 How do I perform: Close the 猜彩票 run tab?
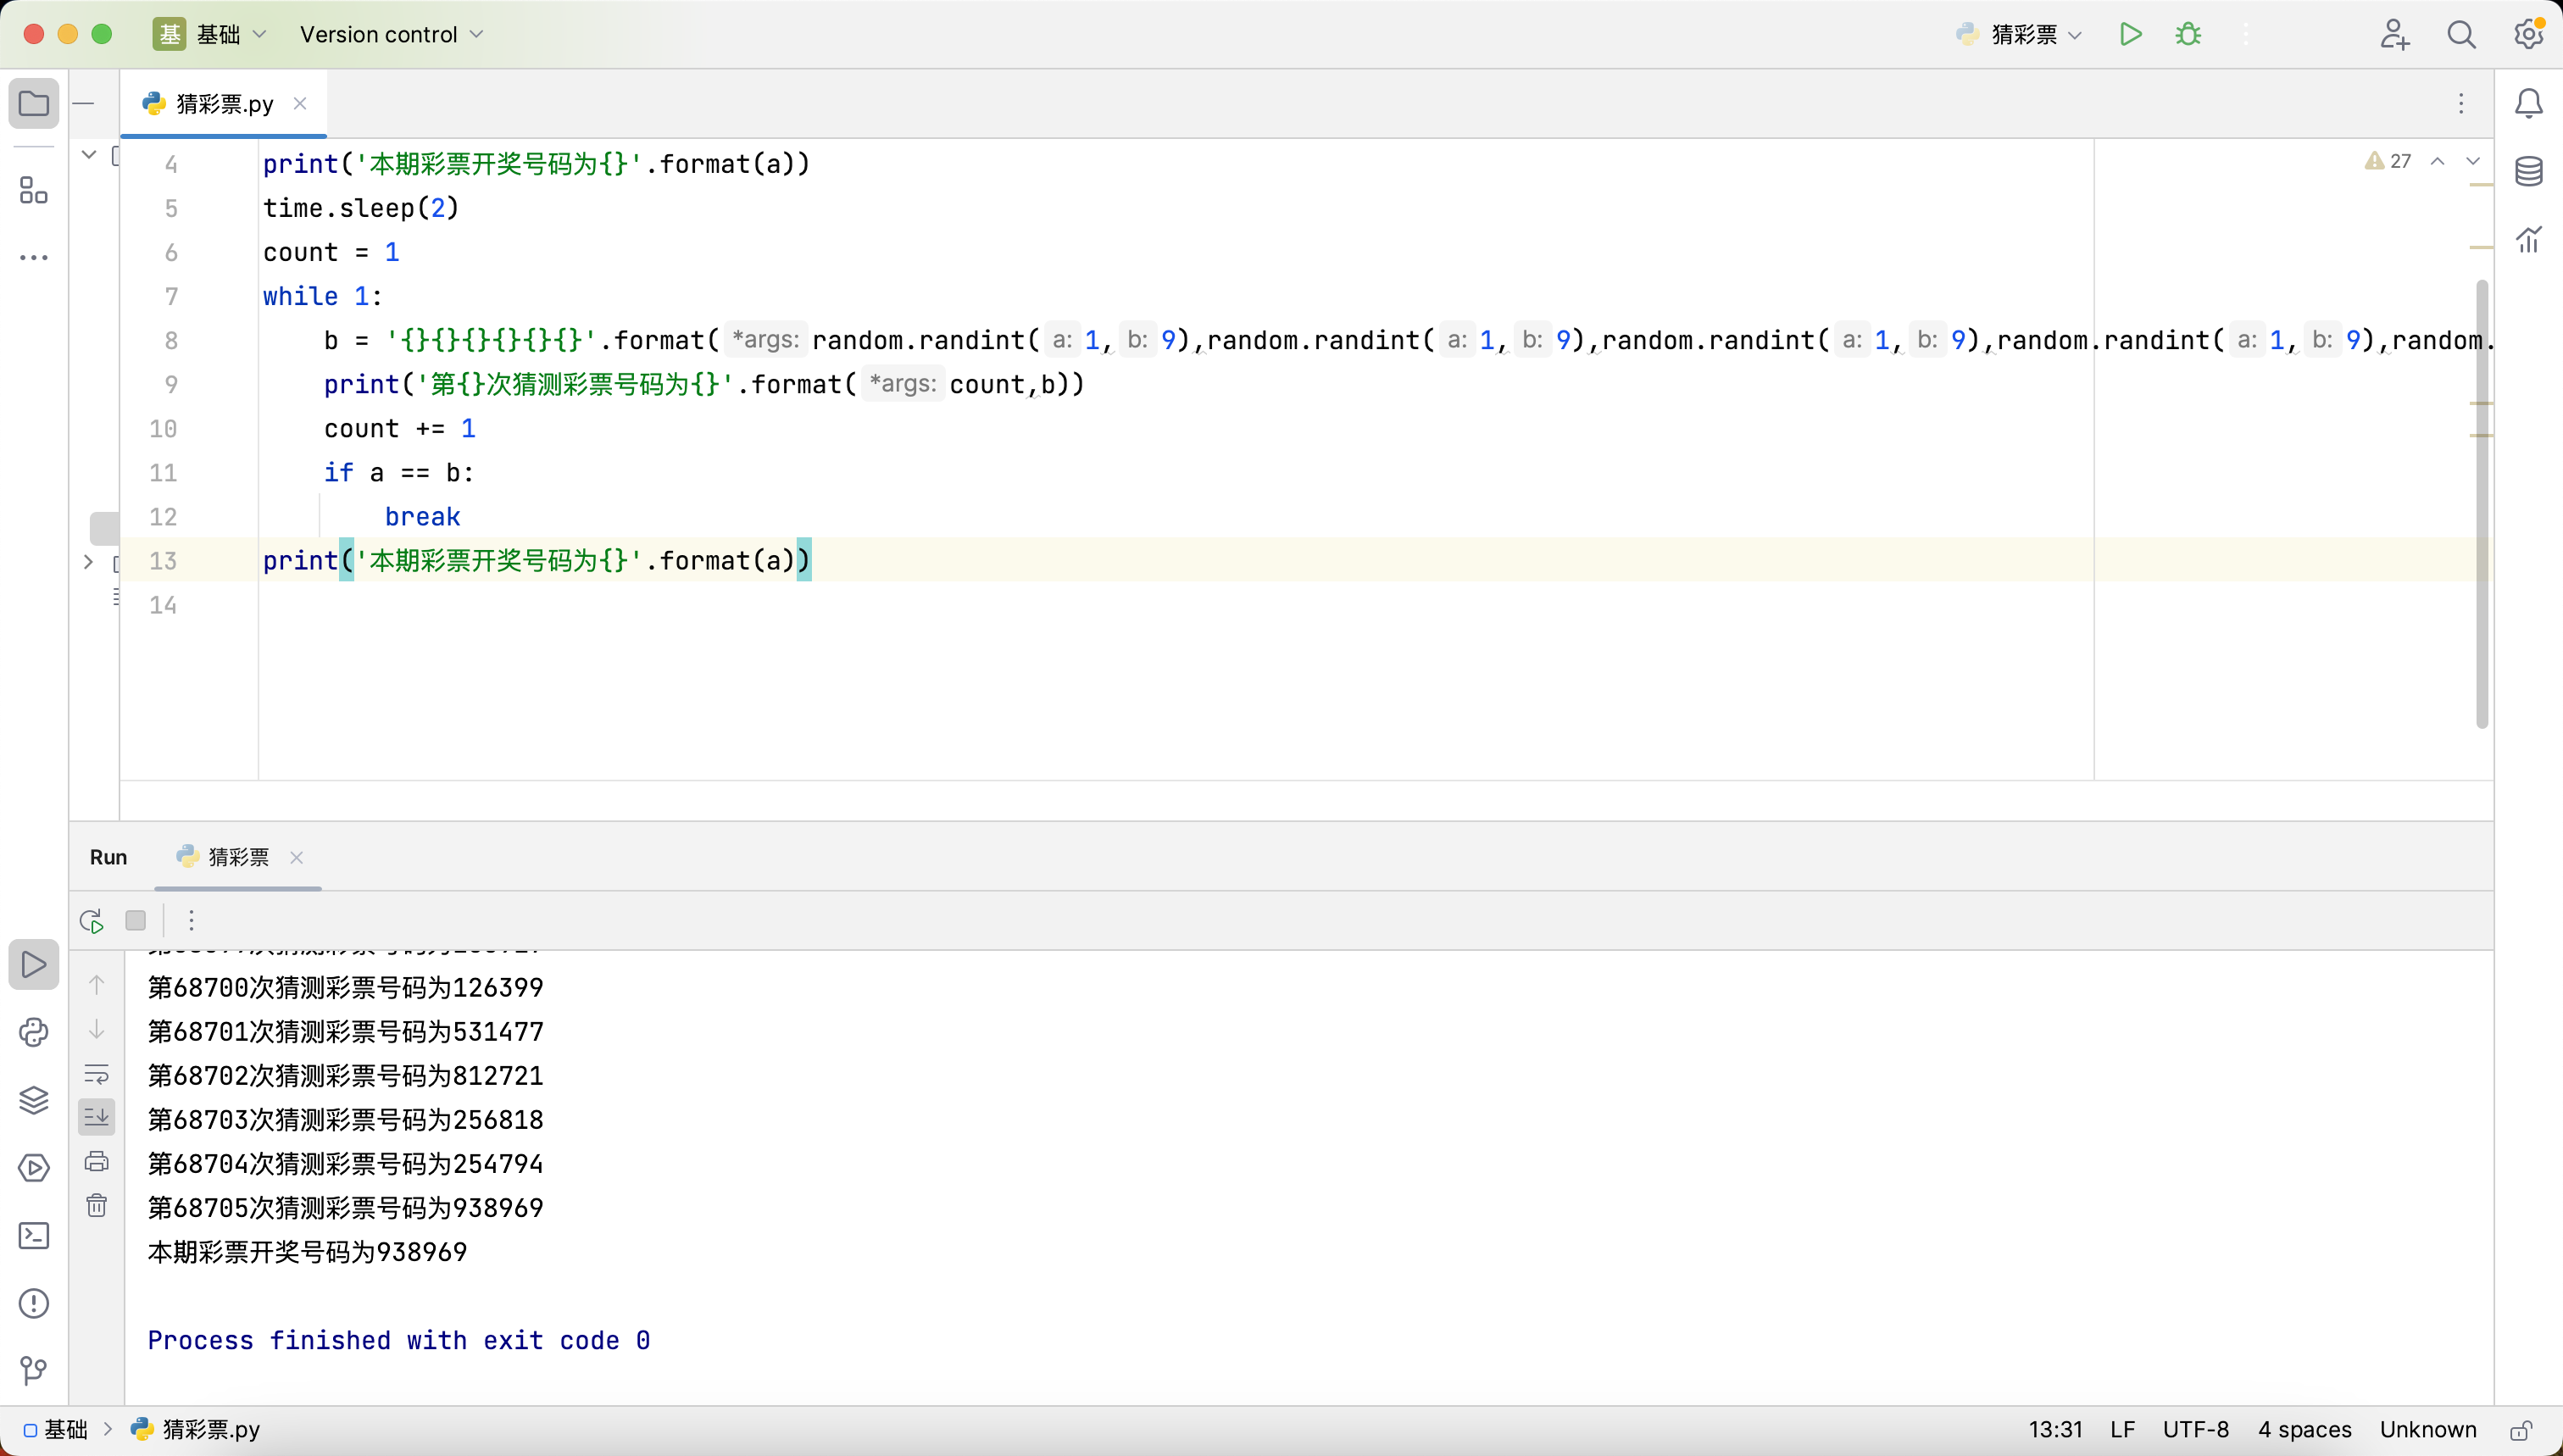(x=296, y=857)
